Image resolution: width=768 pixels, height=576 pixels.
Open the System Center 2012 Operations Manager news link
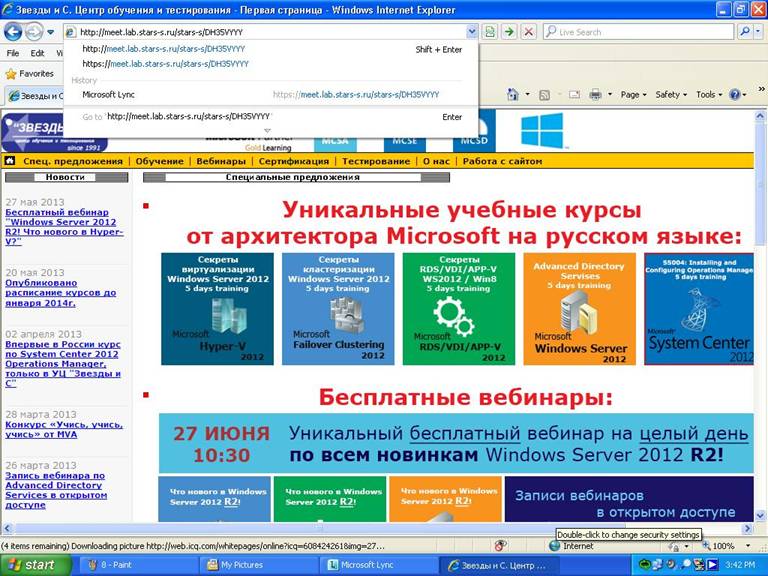63,364
